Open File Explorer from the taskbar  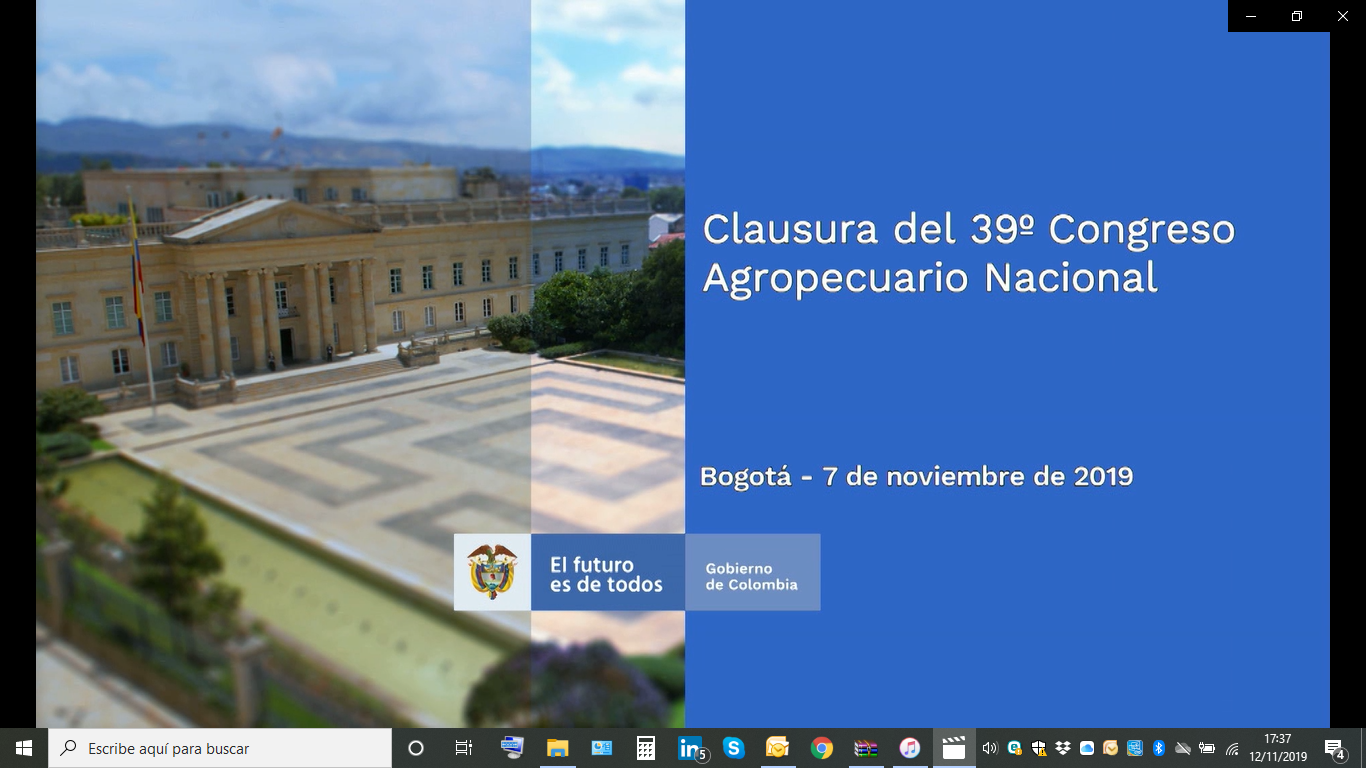pos(557,748)
